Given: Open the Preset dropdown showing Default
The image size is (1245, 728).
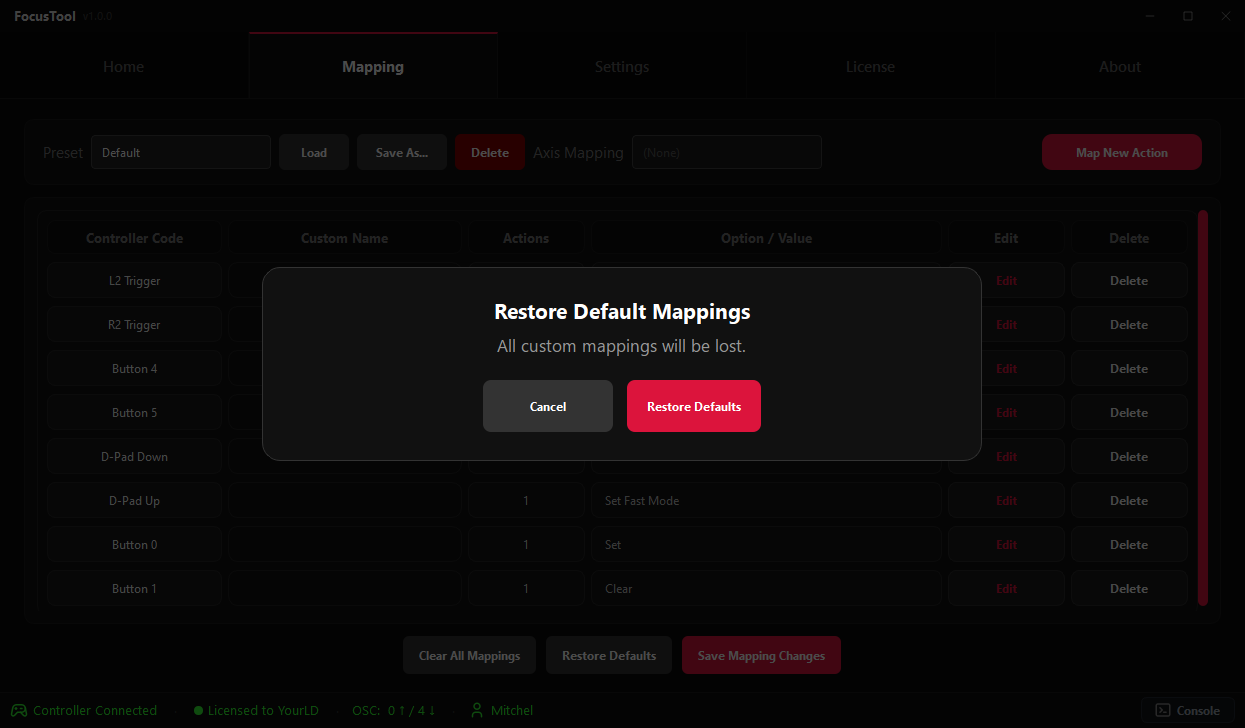Looking at the screenshot, I should 181,152.
